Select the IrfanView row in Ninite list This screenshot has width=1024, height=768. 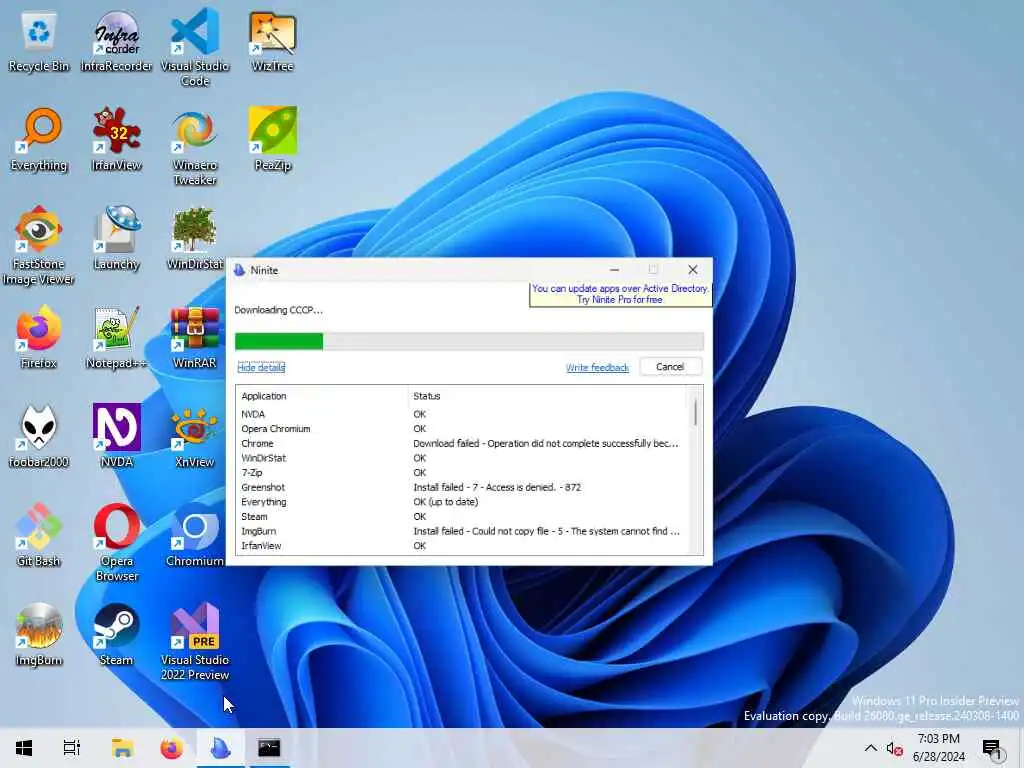tap(461, 546)
